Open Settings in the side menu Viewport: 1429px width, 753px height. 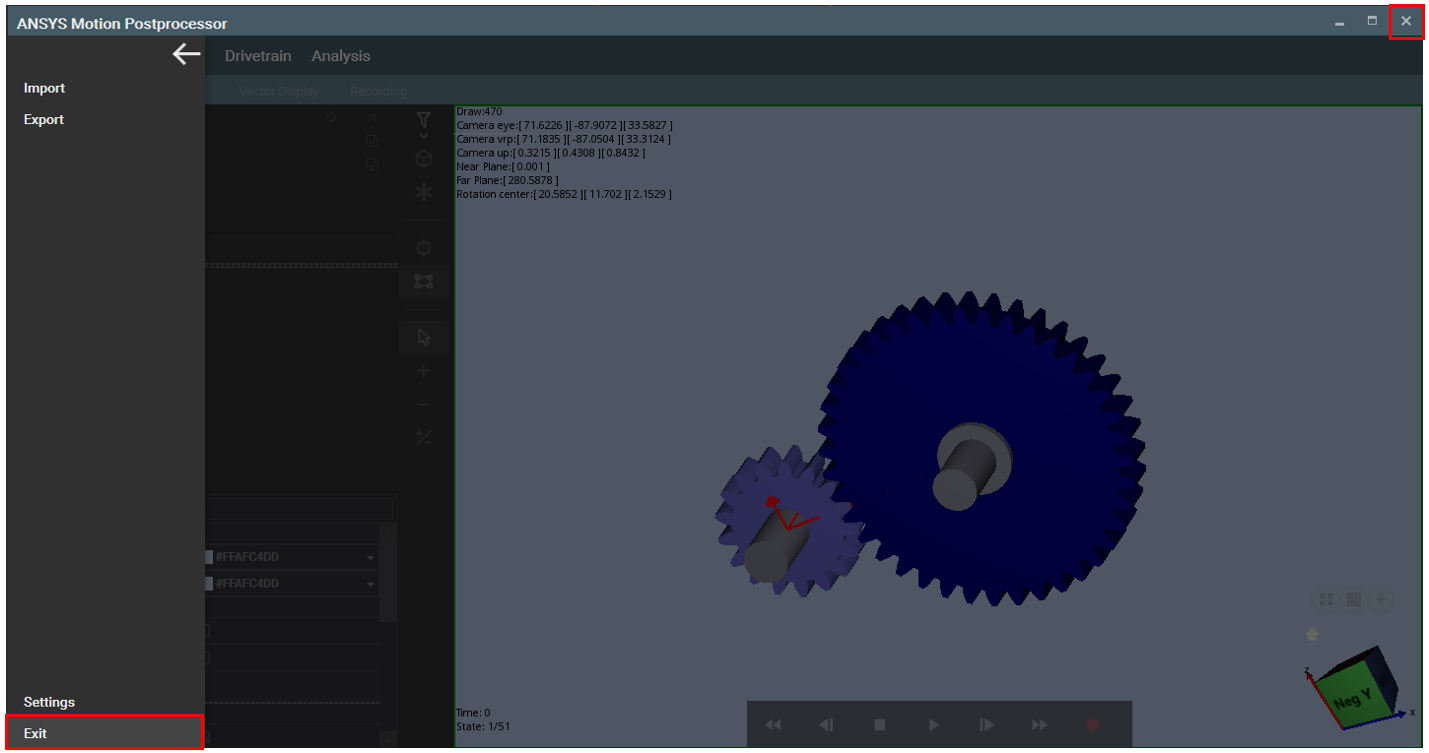click(x=49, y=702)
